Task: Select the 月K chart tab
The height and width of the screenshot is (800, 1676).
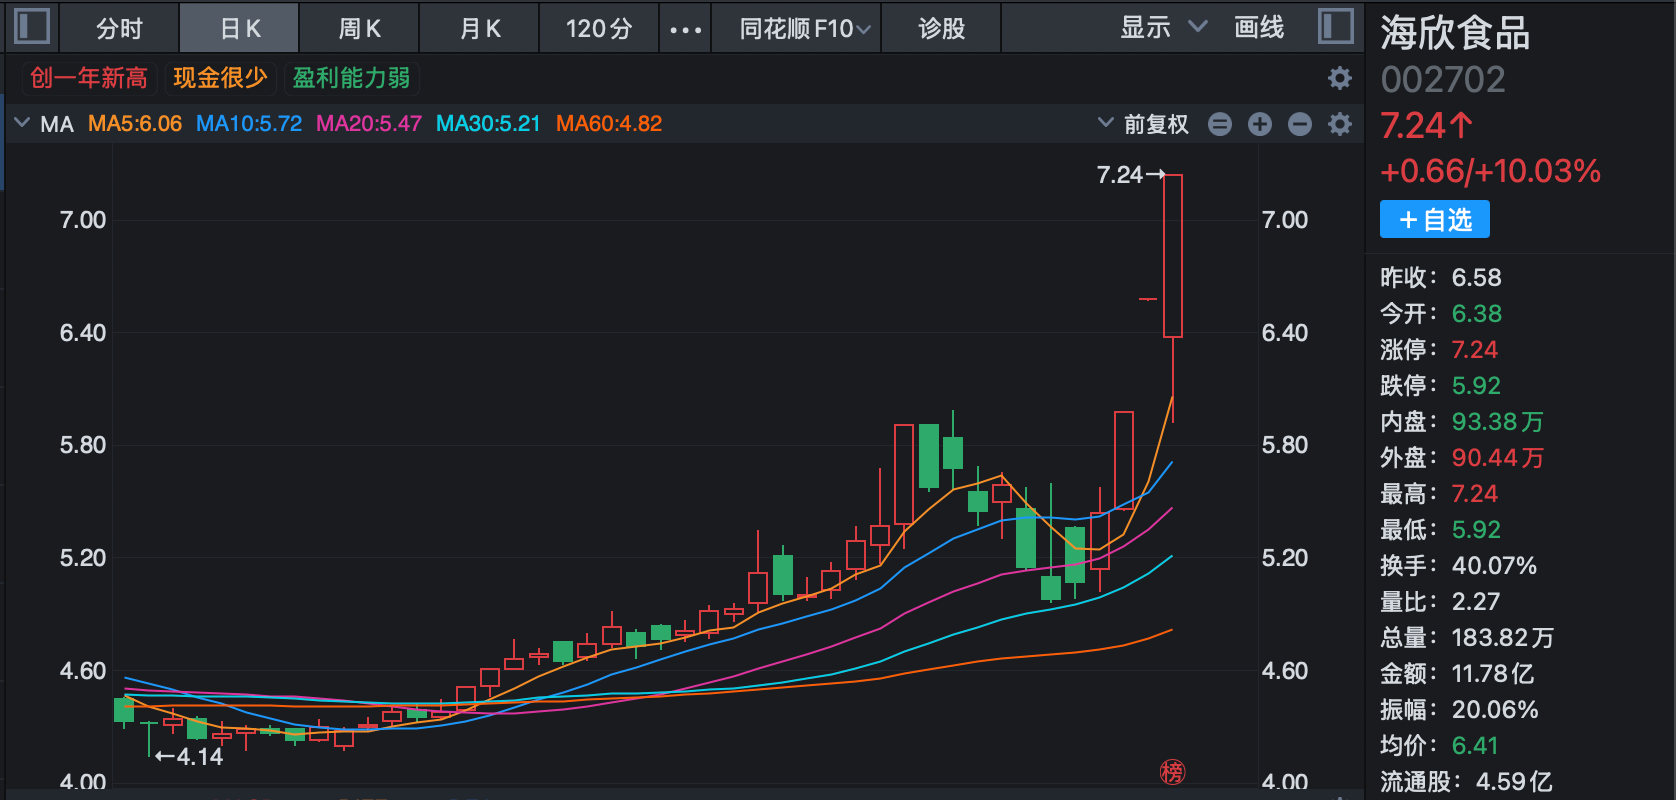Action: point(479,28)
